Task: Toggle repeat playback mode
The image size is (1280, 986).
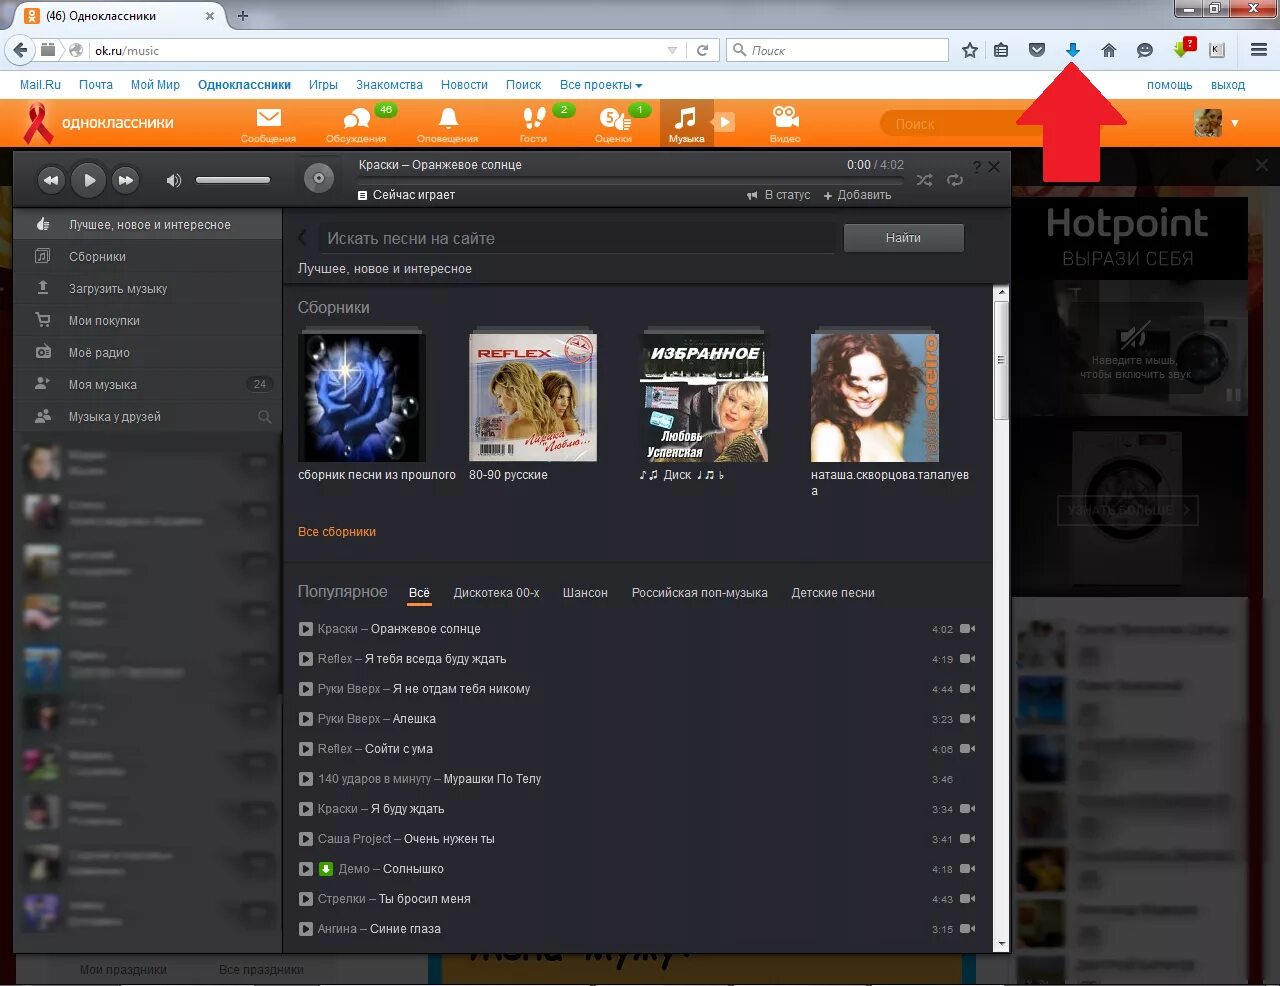Action: (955, 180)
